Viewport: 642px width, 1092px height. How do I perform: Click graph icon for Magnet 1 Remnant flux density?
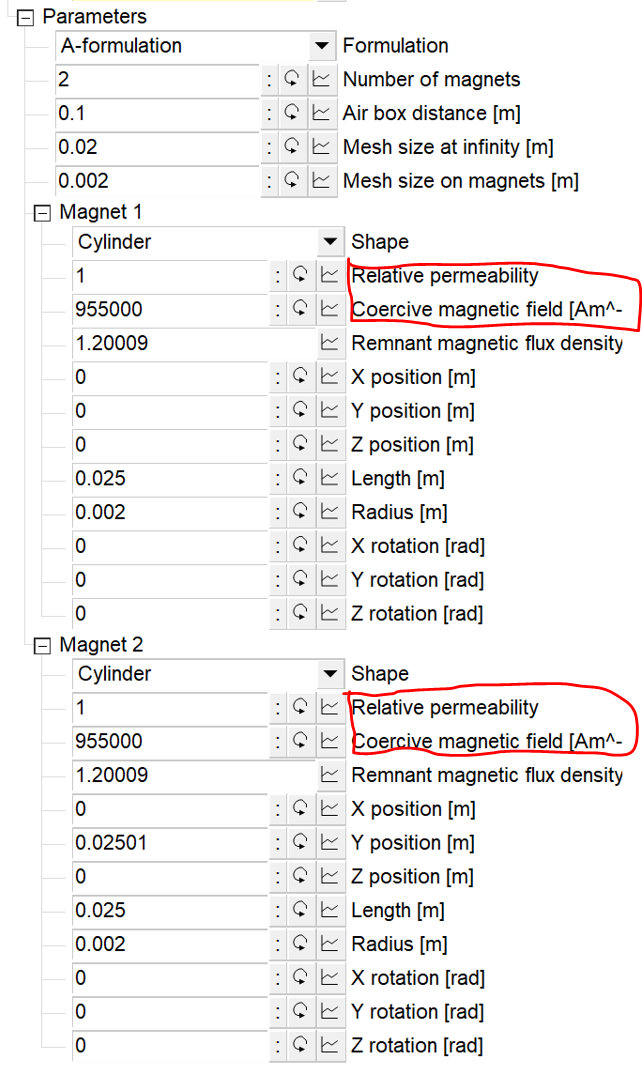pos(329,343)
